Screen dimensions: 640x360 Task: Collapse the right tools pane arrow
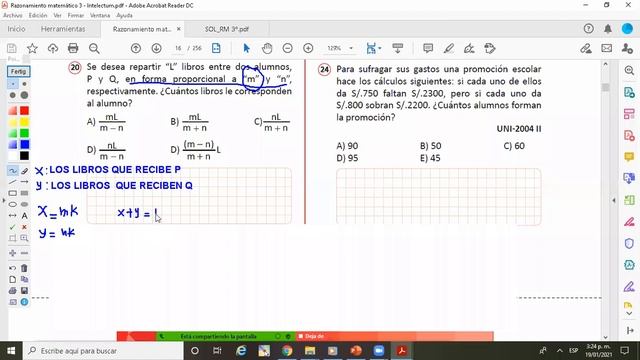tap(614, 200)
